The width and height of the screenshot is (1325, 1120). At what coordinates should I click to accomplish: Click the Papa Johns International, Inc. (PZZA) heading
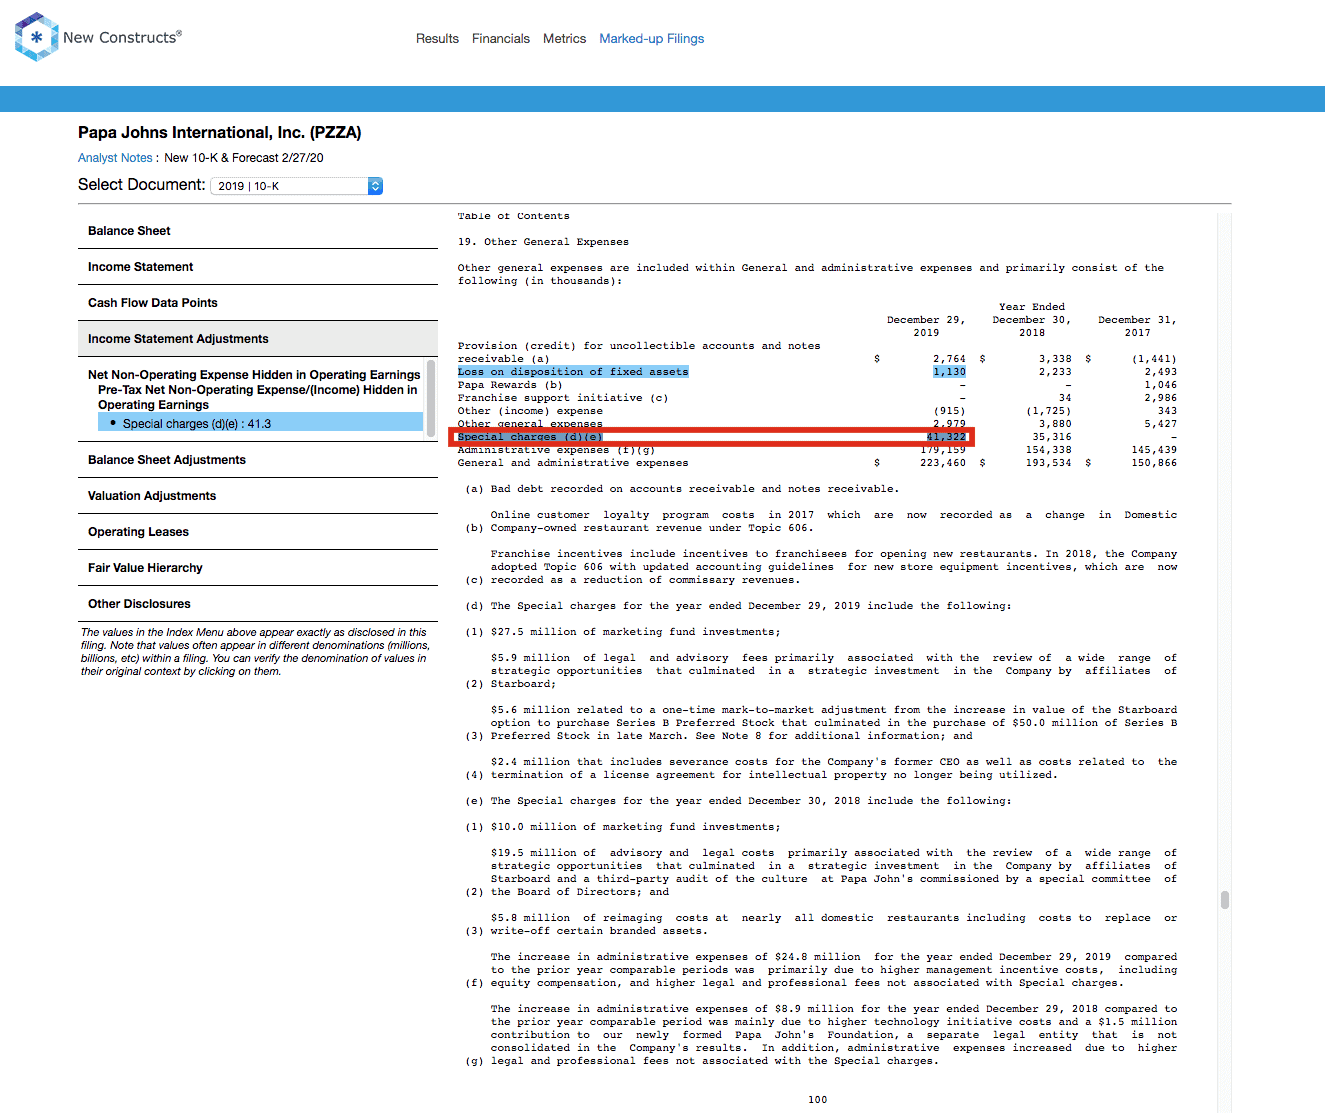tap(220, 133)
